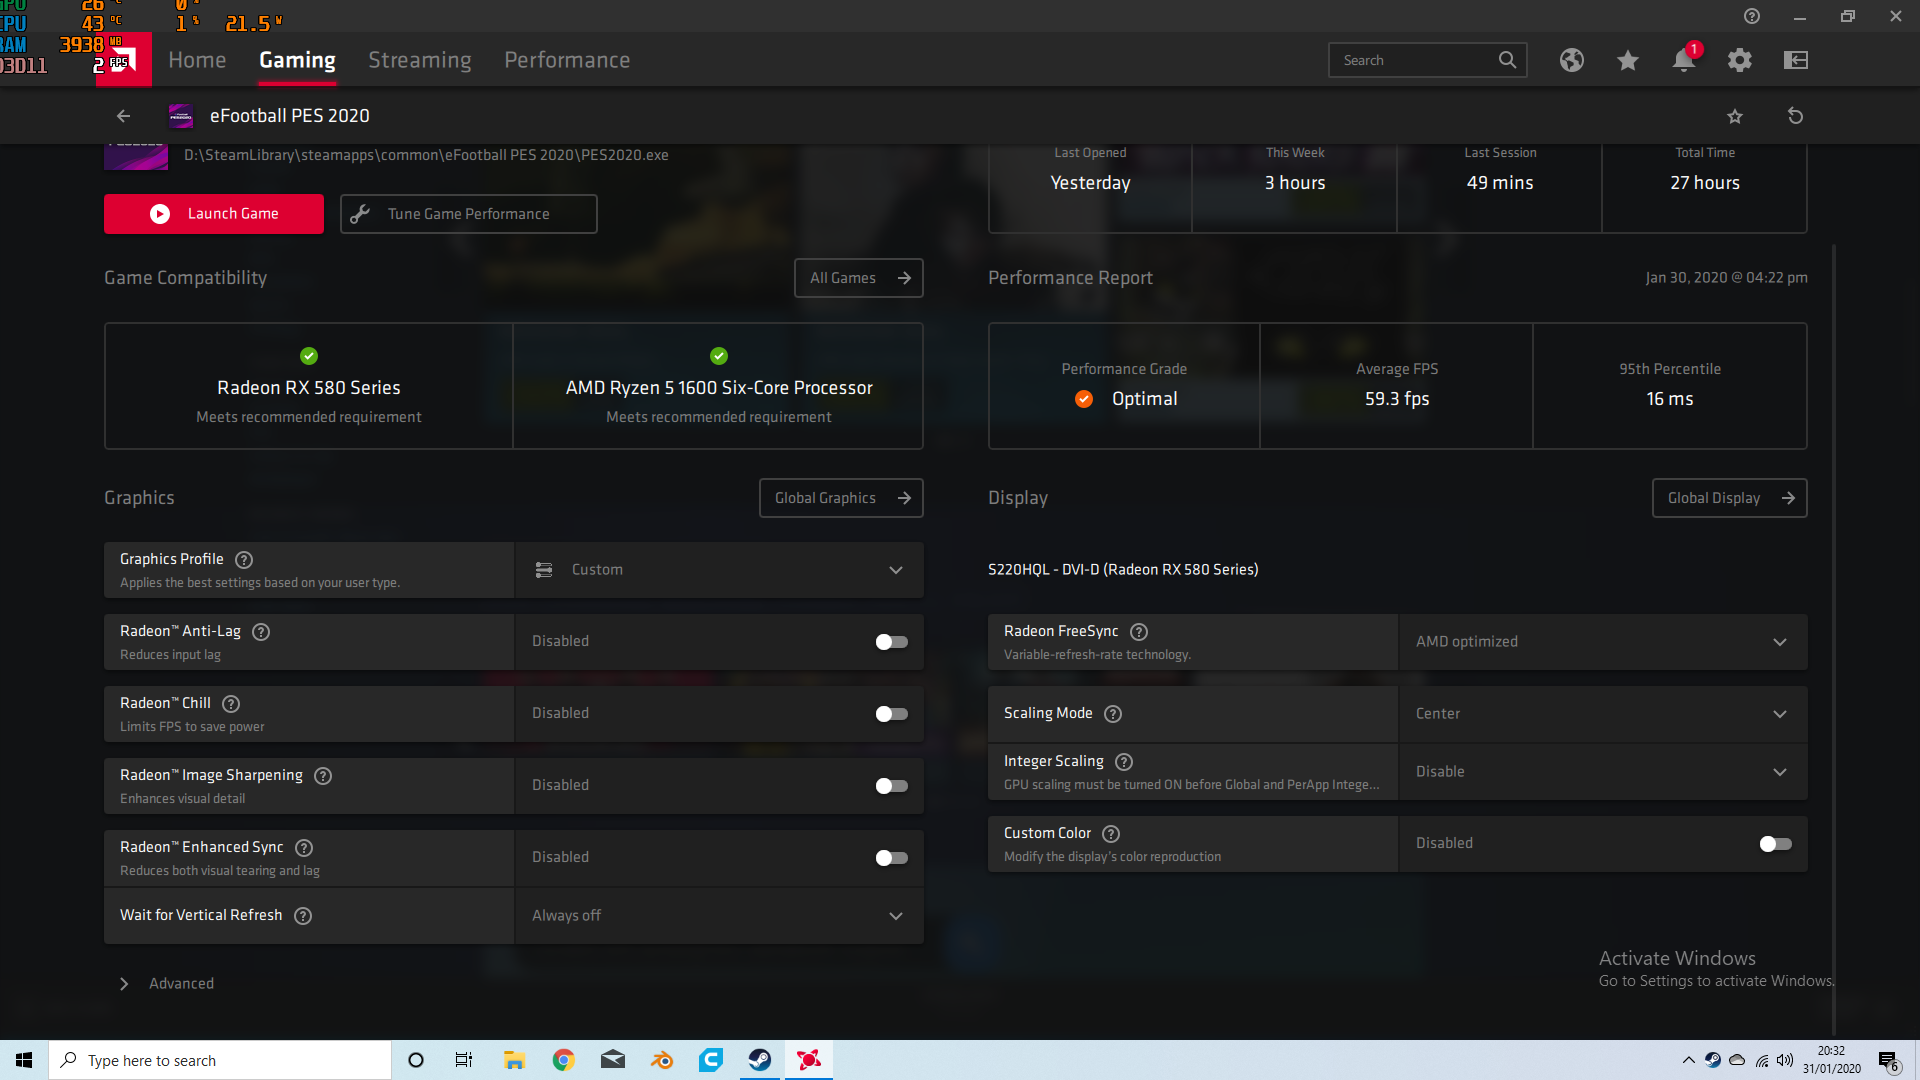Enable Radeon Anti-Lag toggle
The width and height of the screenshot is (1920, 1080).
click(x=891, y=642)
